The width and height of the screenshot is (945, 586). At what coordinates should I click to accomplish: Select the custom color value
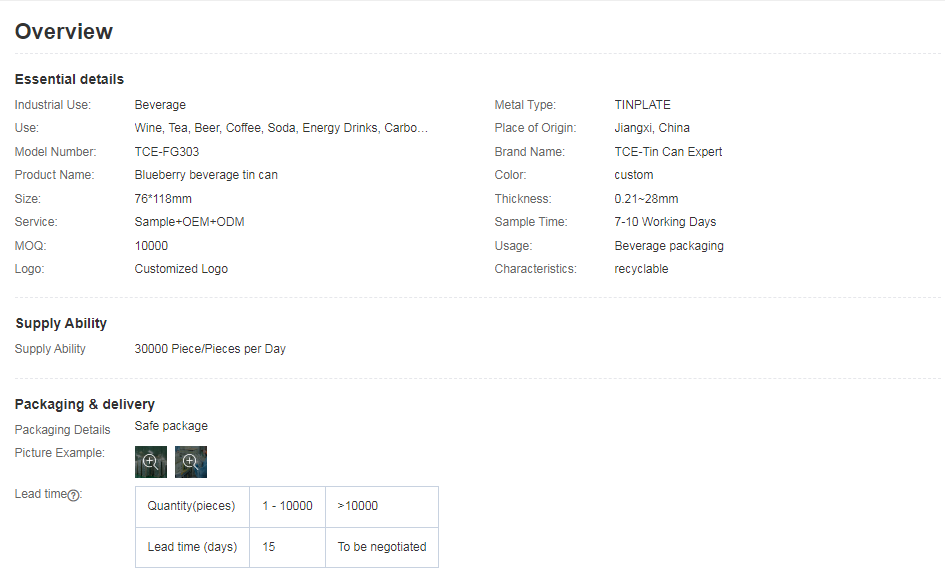[634, 174]
